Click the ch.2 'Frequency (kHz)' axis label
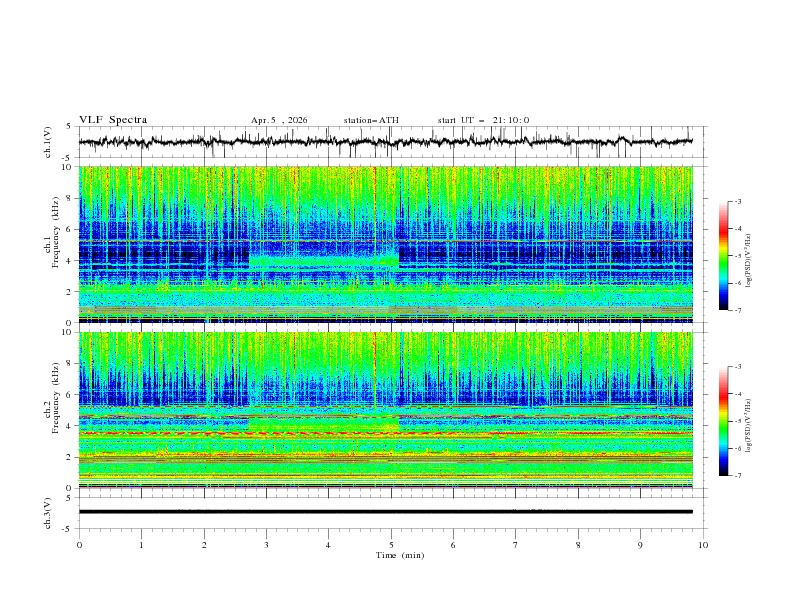This screenshot has width=792, height=612. click(x=56, y=398)
